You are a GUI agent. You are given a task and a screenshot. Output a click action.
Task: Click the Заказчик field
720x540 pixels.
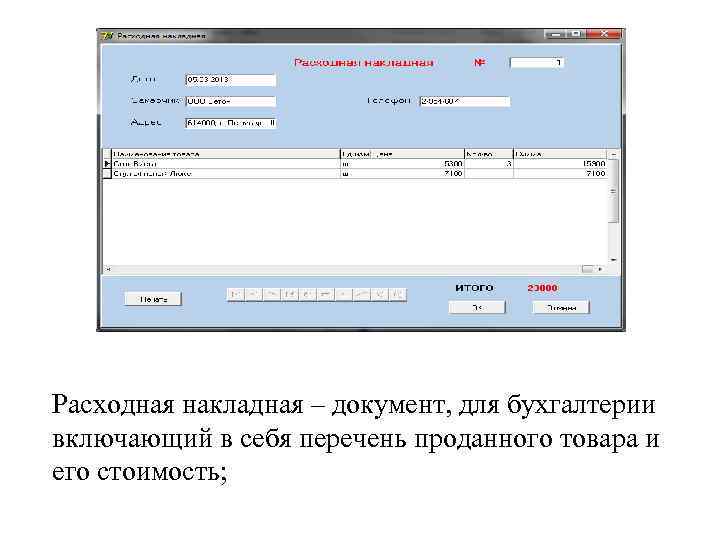[x=231, y=101]
